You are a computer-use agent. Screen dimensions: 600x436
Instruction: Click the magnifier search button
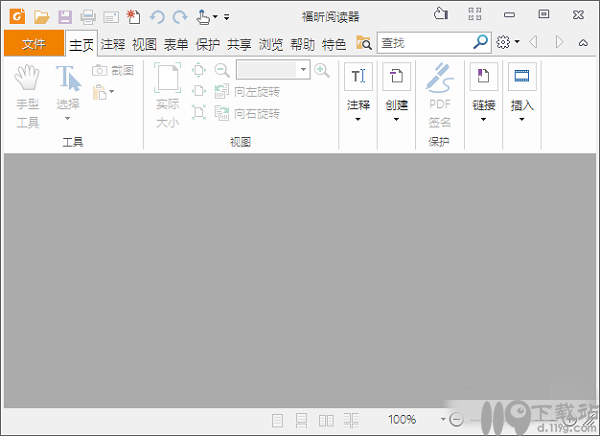[x=481, y=42]
